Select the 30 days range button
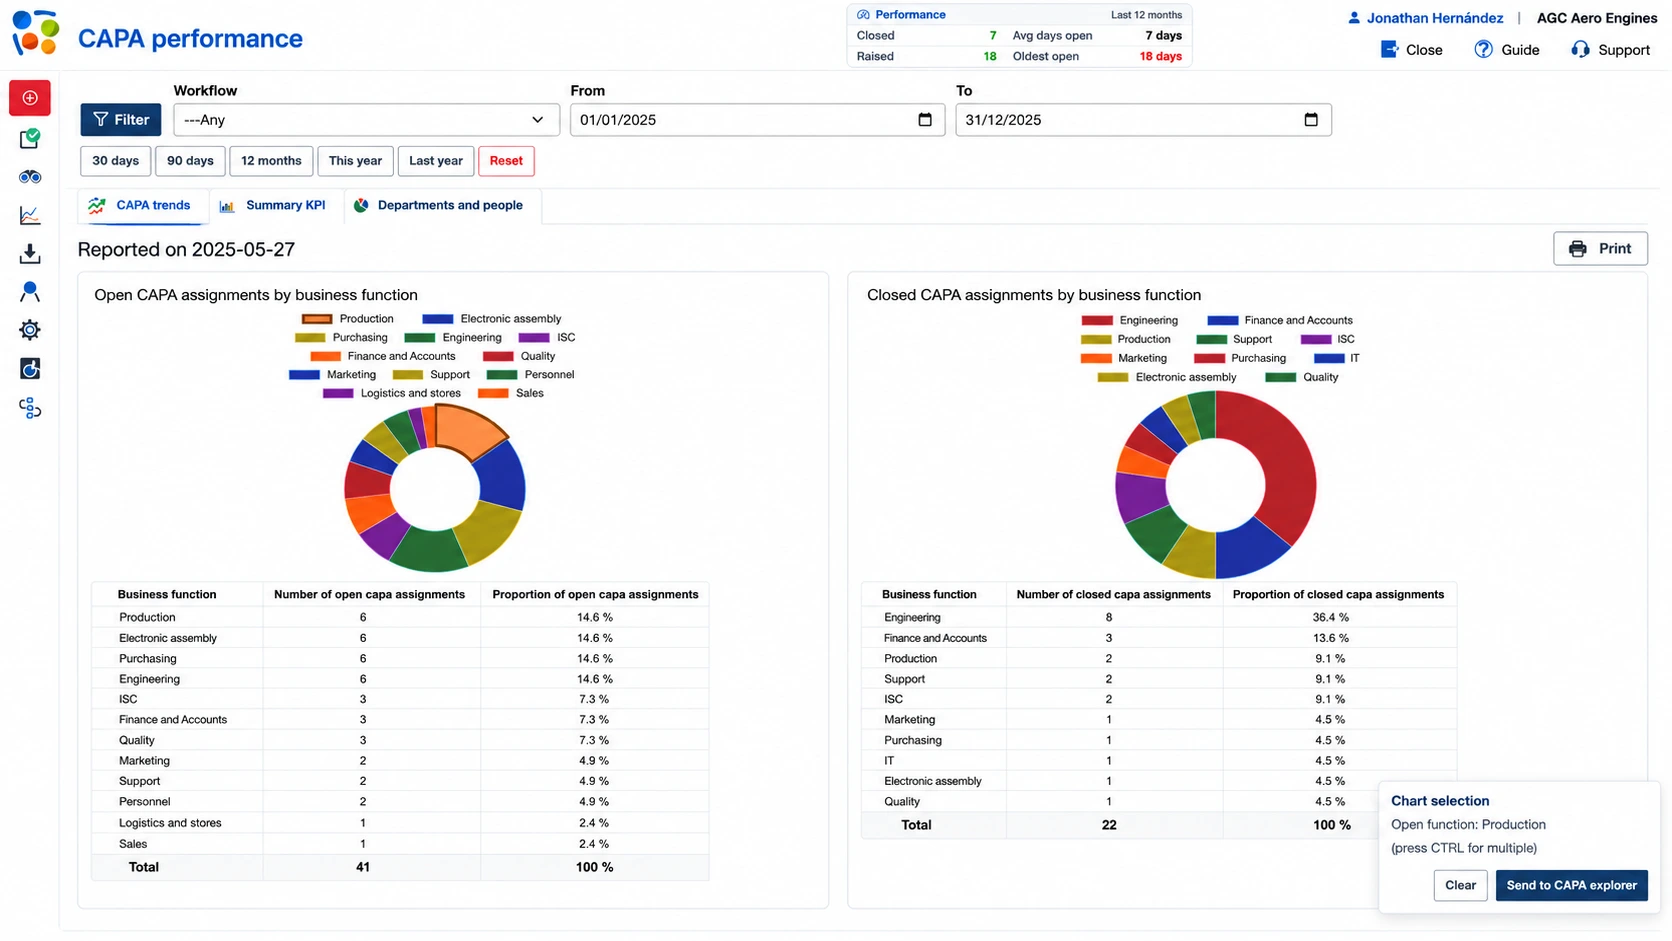 (116, 161)
